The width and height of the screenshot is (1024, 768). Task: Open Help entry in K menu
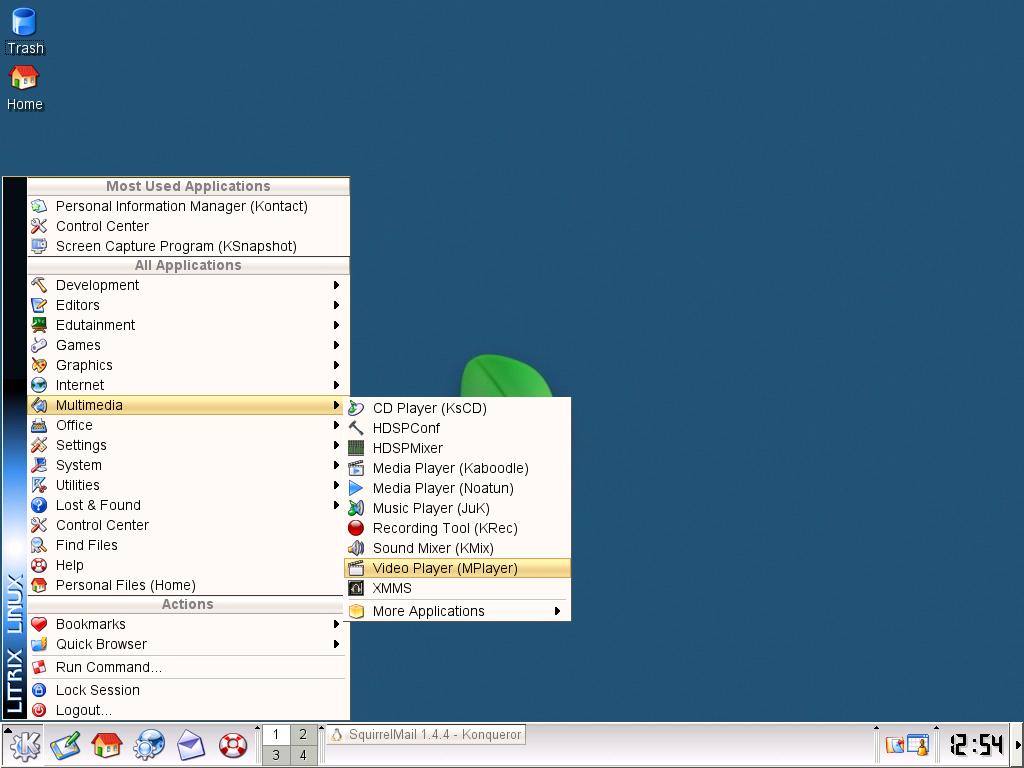point(186,566)
